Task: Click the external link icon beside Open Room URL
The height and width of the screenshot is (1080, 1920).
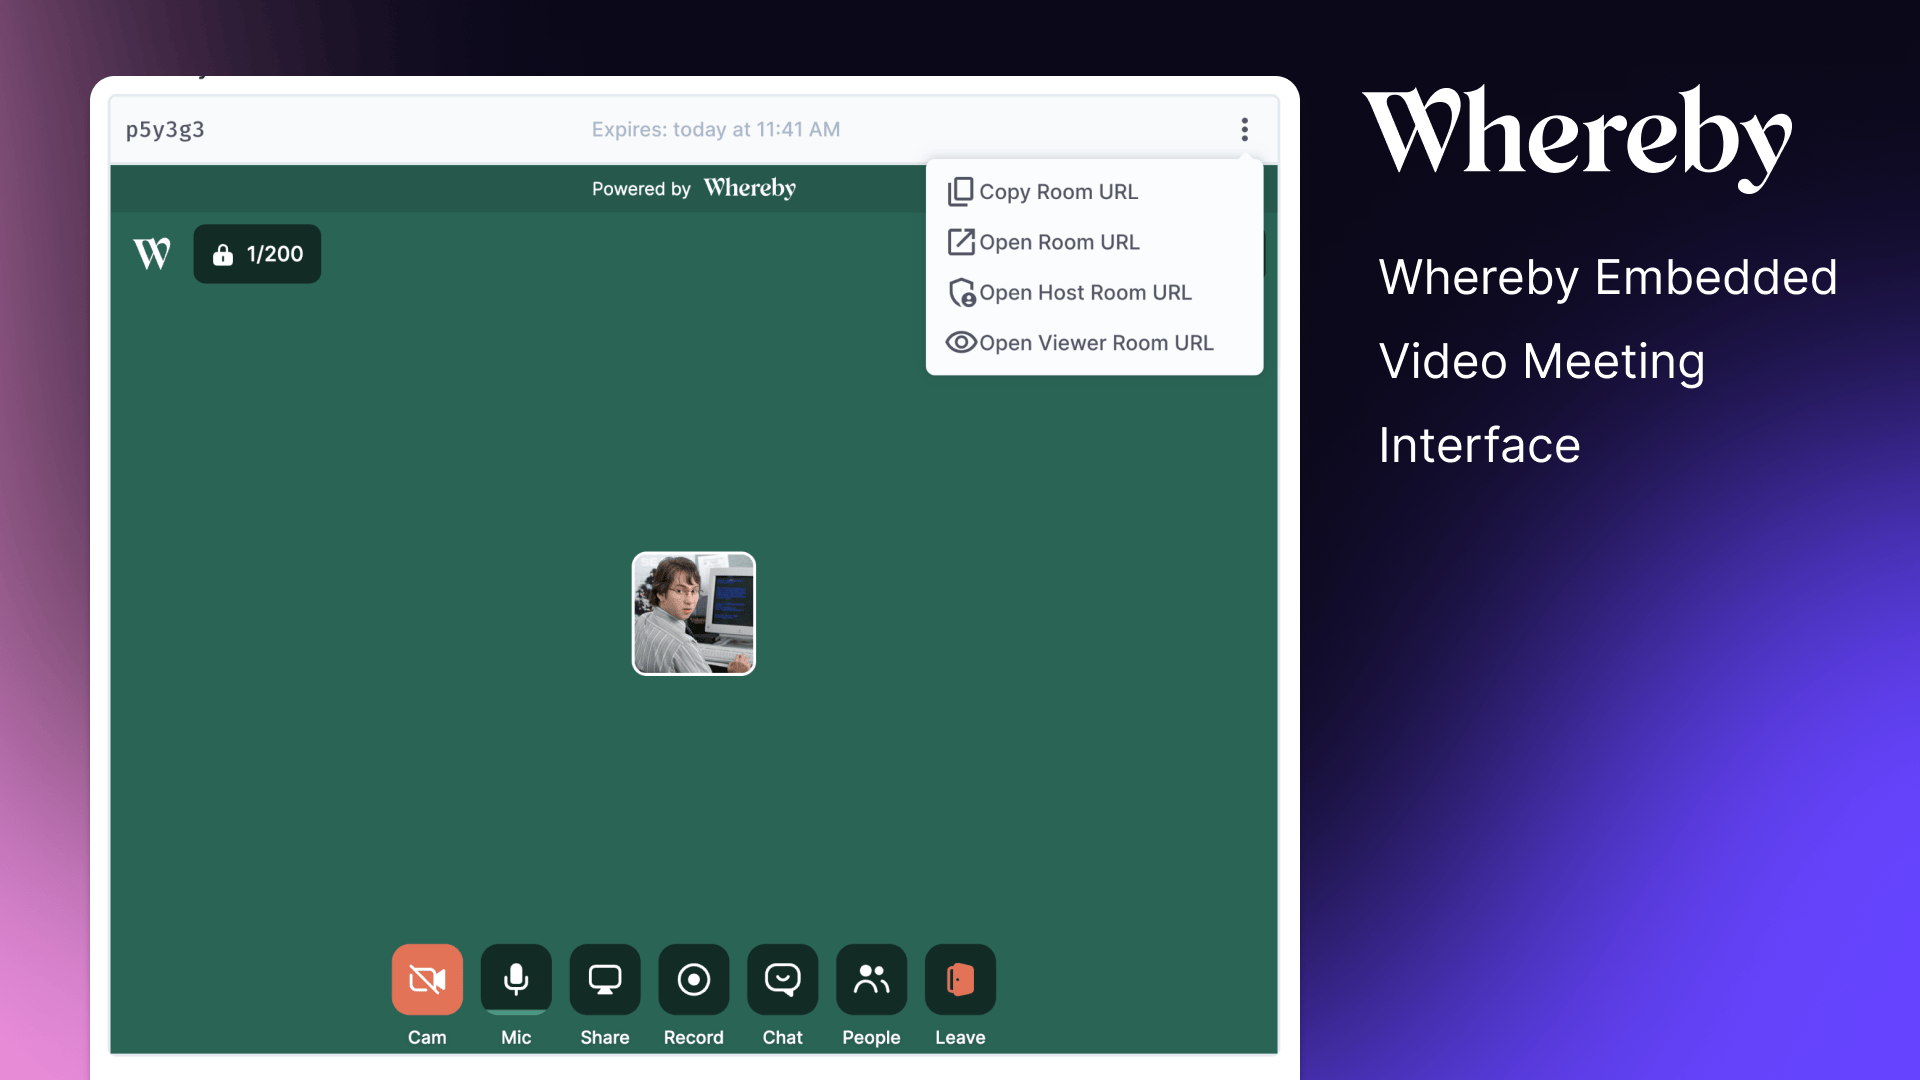Action: click(960, 242)
